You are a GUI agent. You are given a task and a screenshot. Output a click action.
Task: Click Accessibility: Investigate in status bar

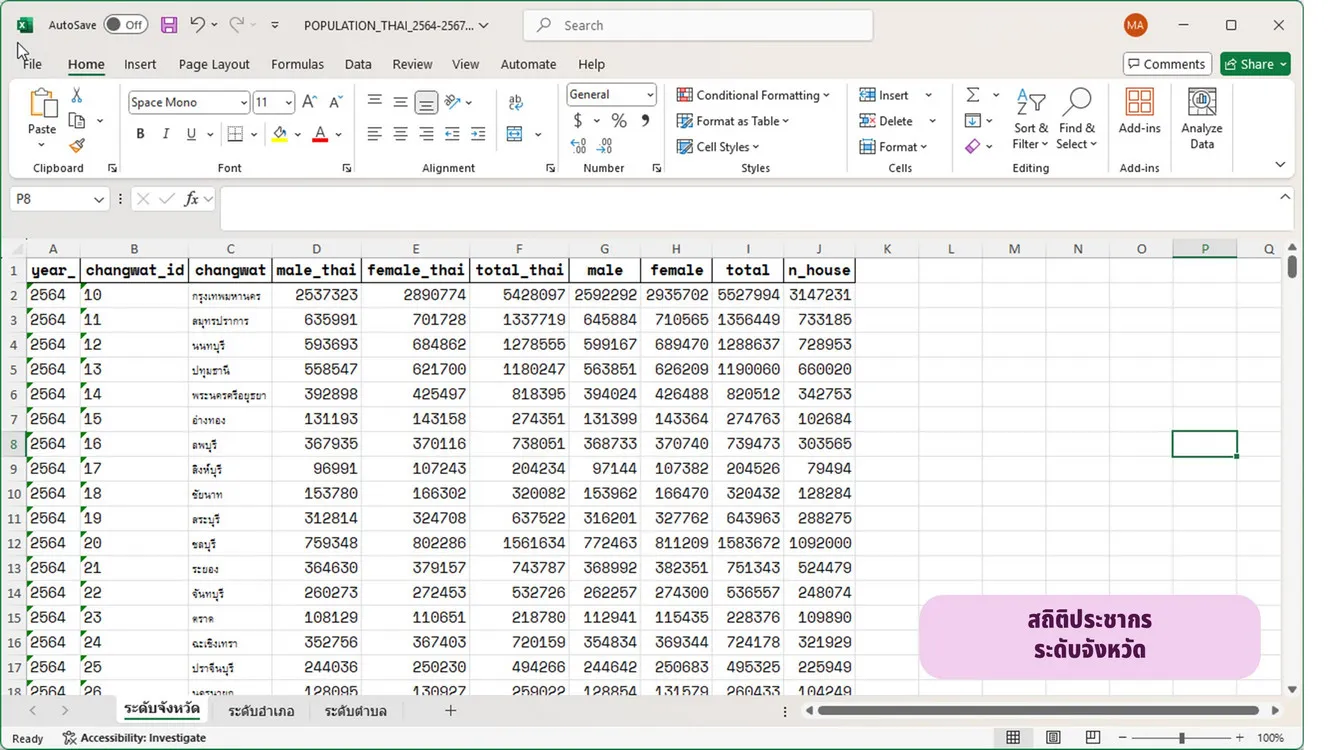pos(134,738)
